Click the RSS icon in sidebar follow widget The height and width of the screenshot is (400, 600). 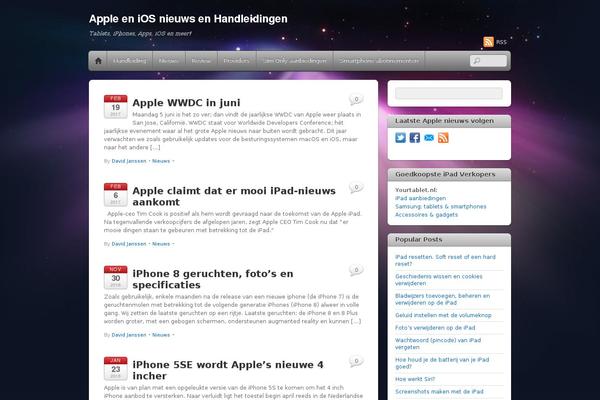click(443, 138)
